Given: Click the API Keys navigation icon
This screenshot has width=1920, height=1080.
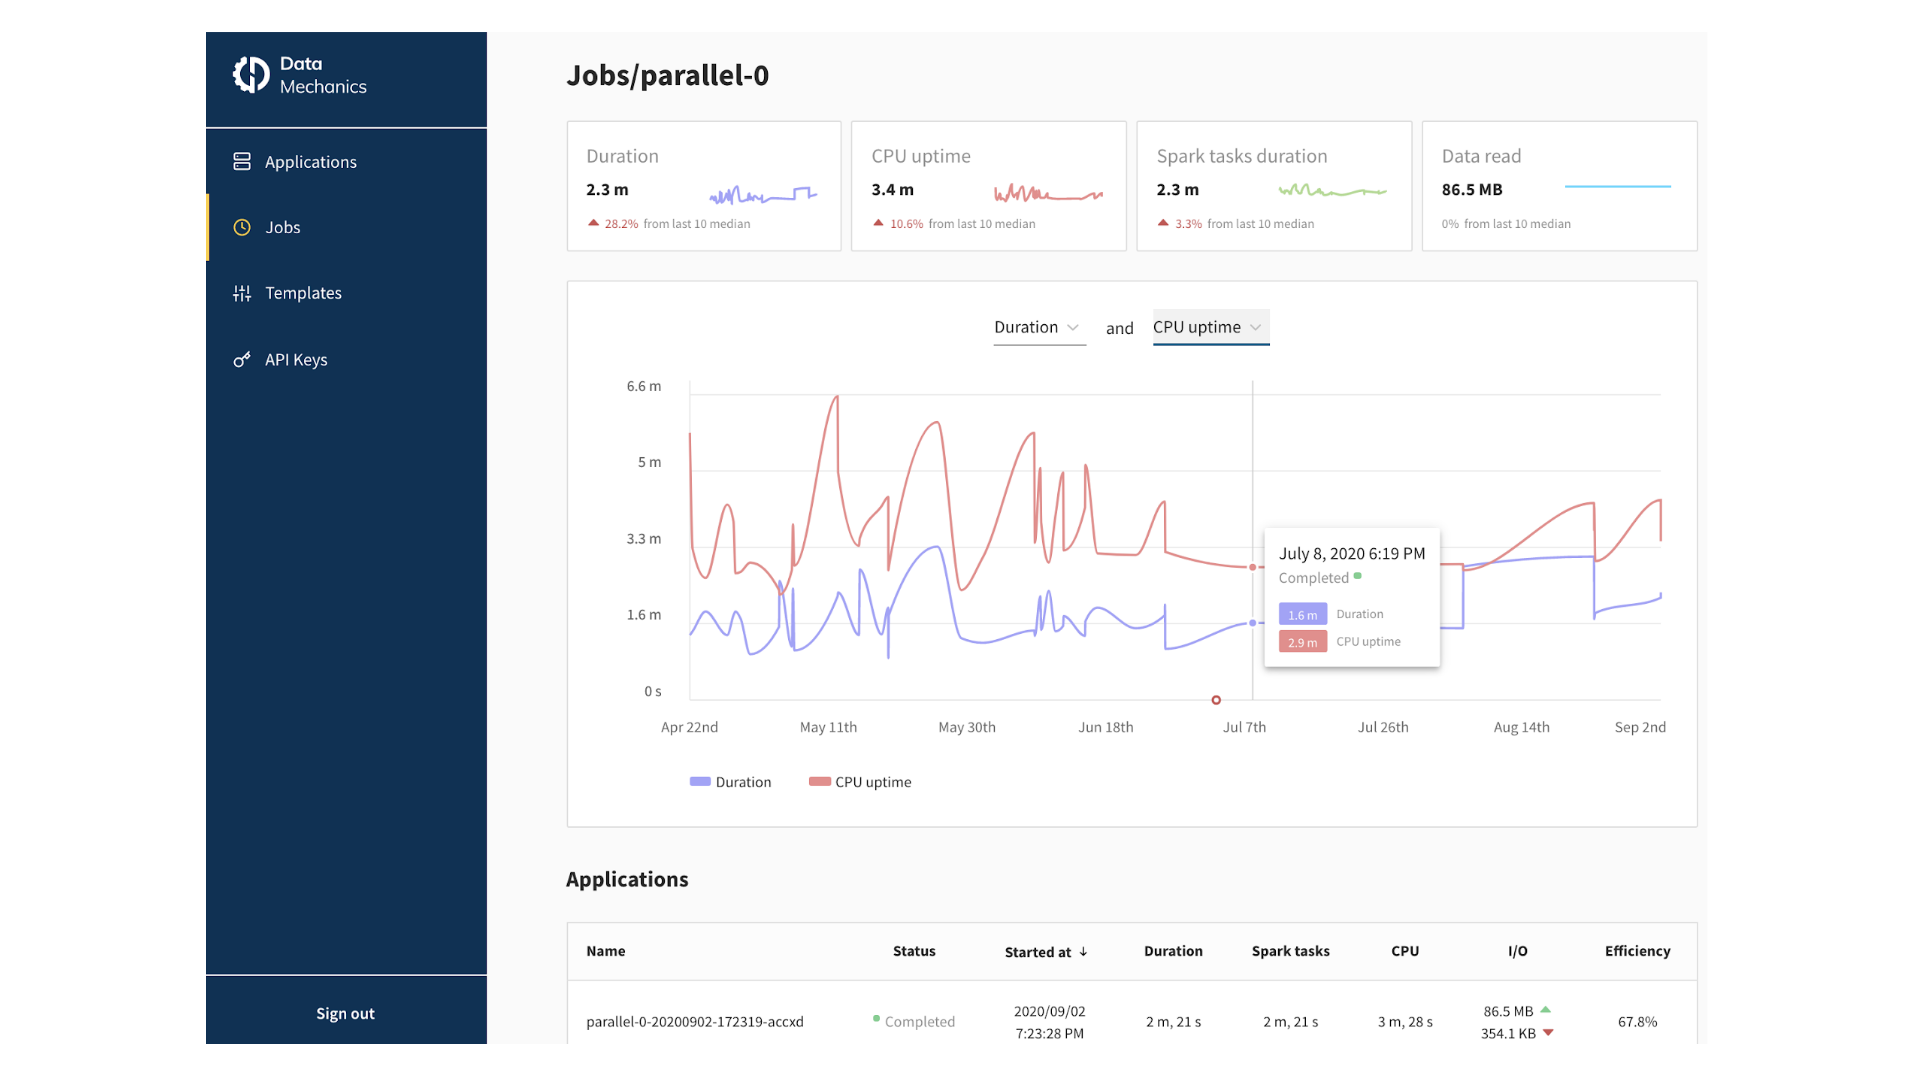Looking at the screenshot, I should (x=243, y=359).
